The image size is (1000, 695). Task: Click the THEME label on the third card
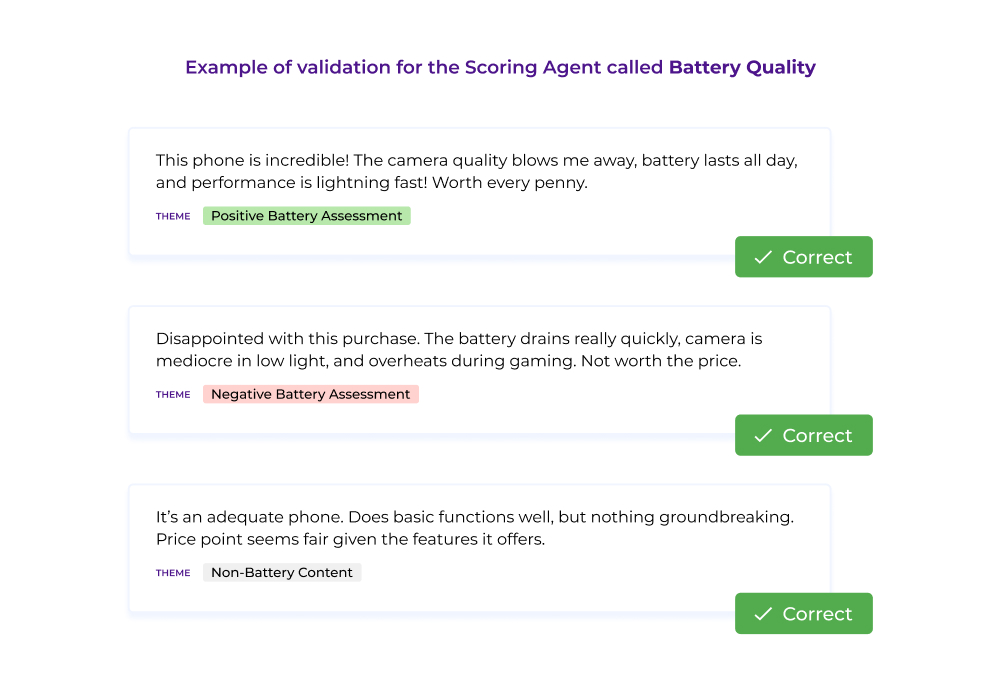(x=172, y=572)
